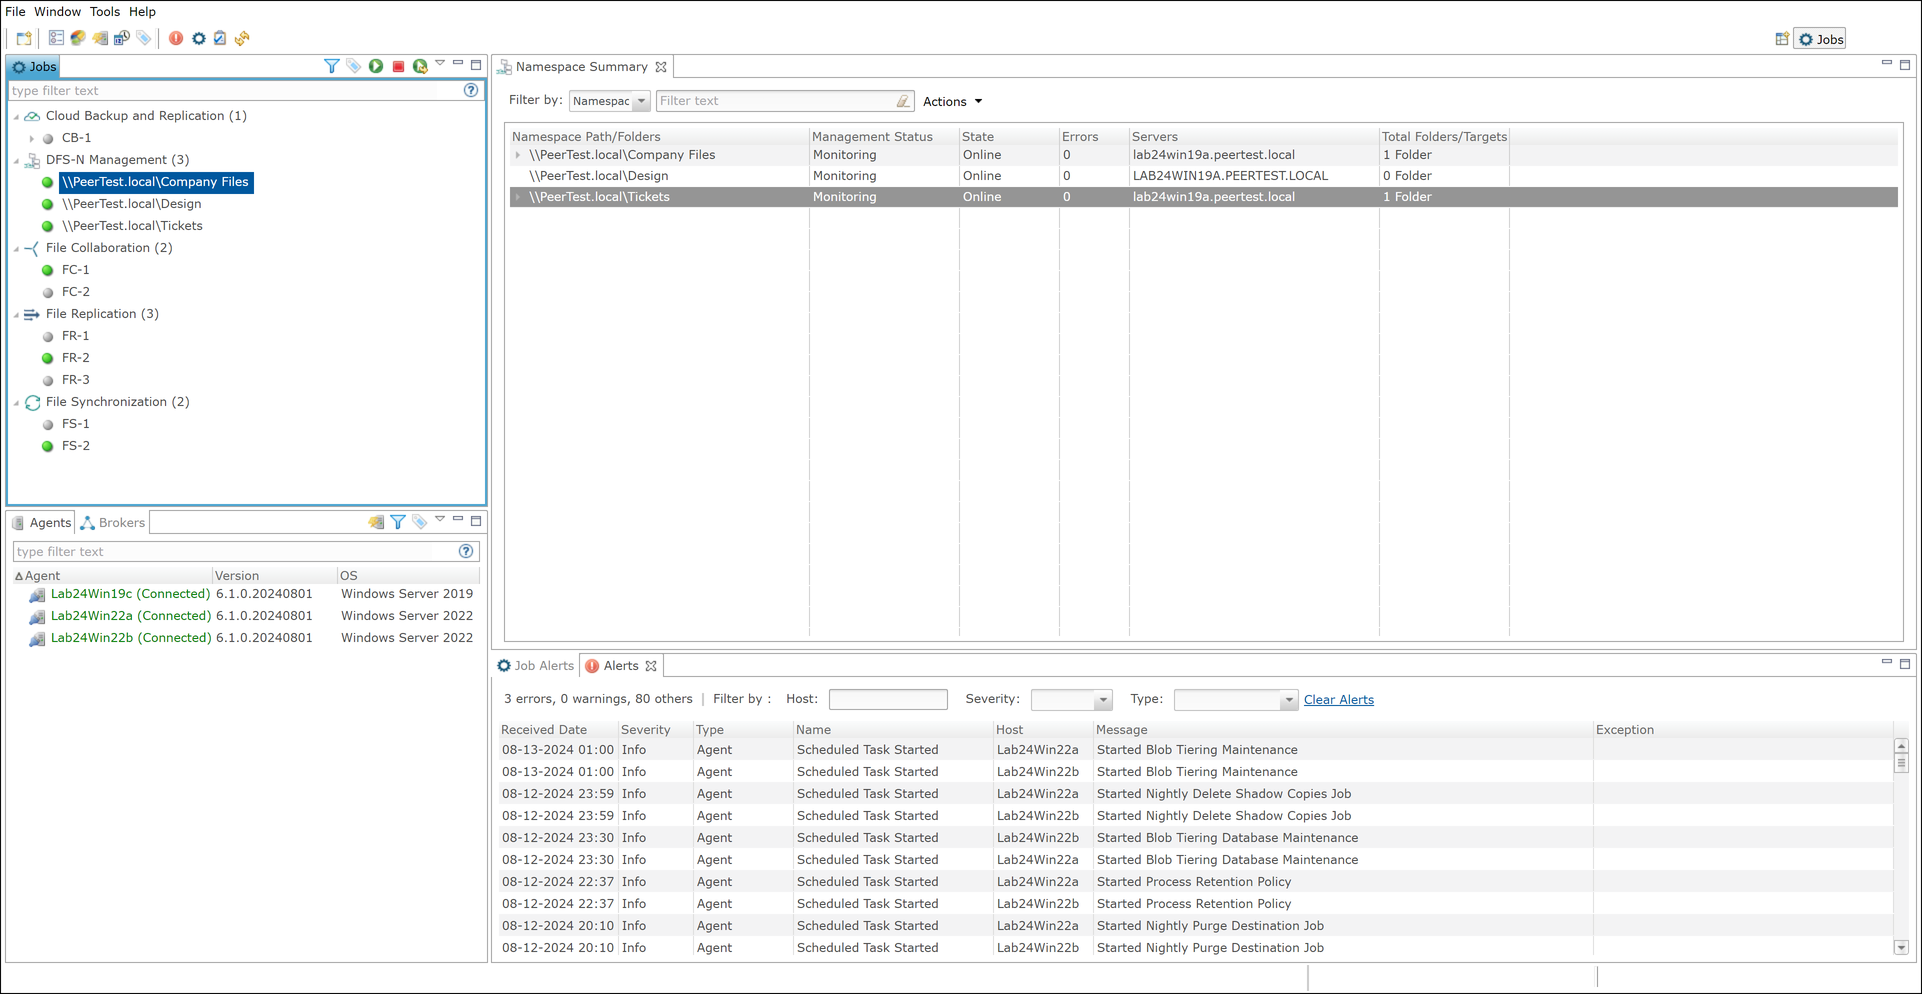The height and width of the screenshot is (994, 1922).
Task: Click the Jobs perspective button at top right
Action: [x=1820, y=39]
